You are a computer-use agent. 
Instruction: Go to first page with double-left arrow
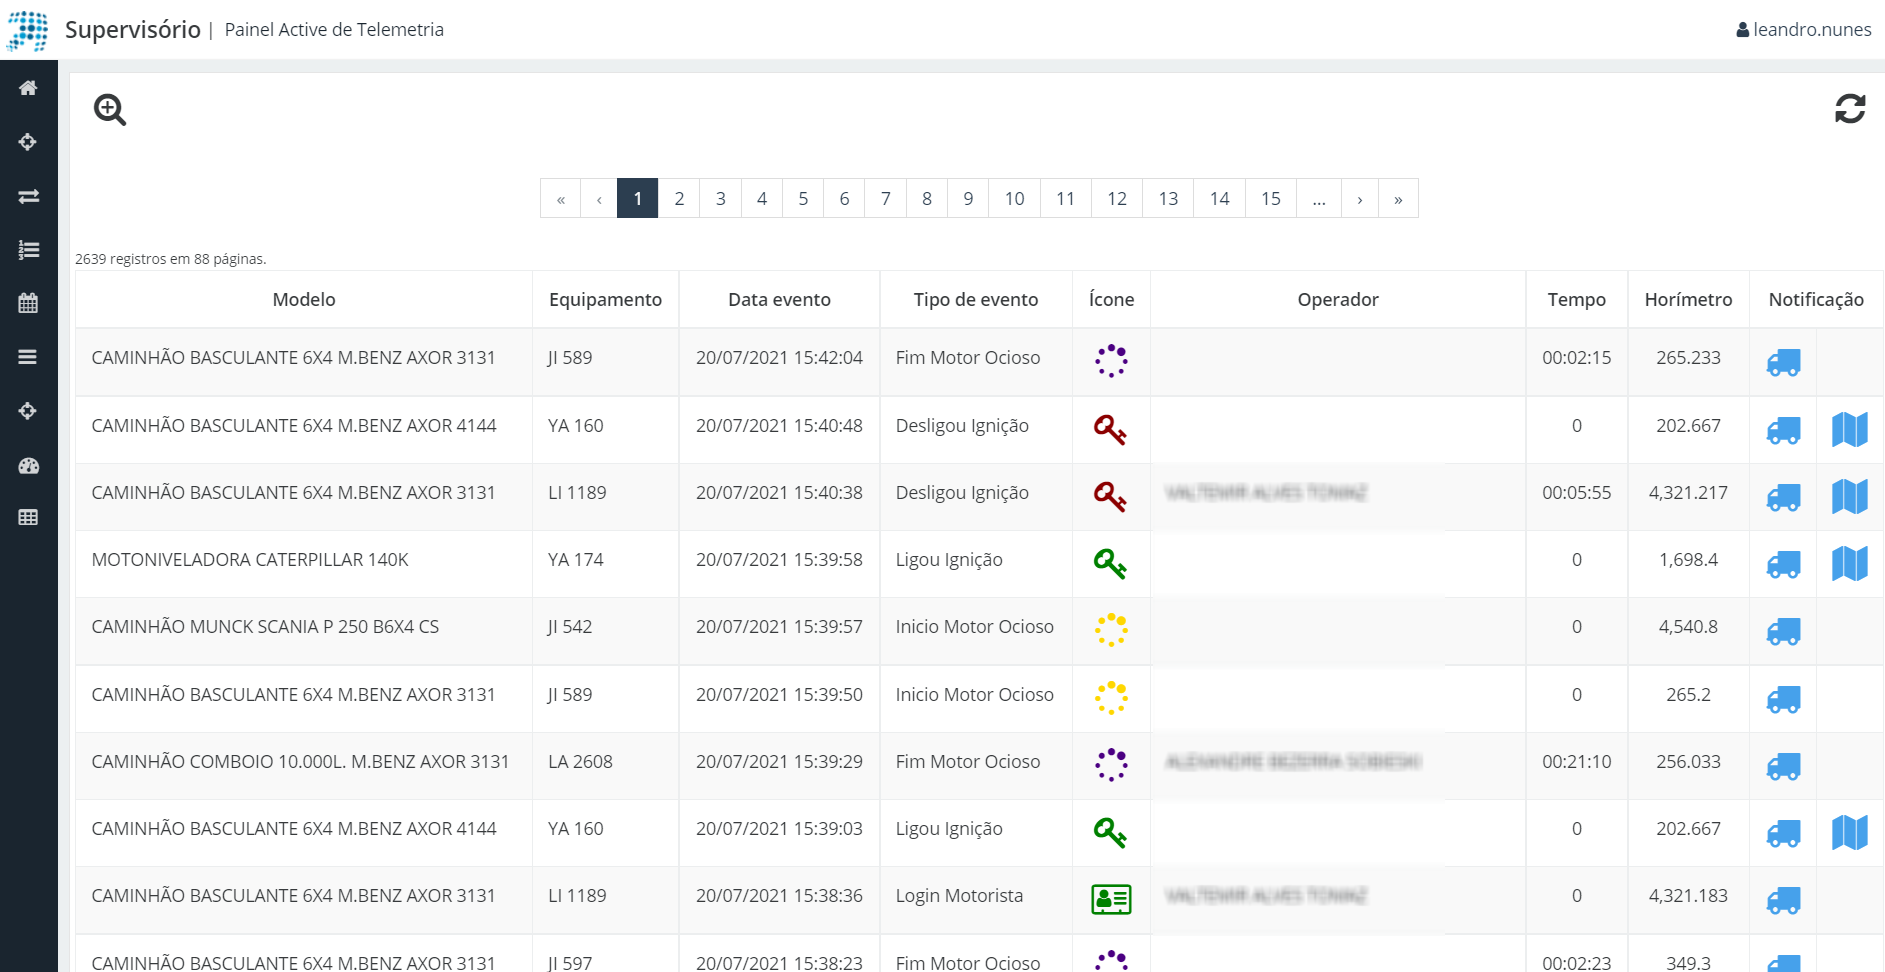(x=561, y=199)
